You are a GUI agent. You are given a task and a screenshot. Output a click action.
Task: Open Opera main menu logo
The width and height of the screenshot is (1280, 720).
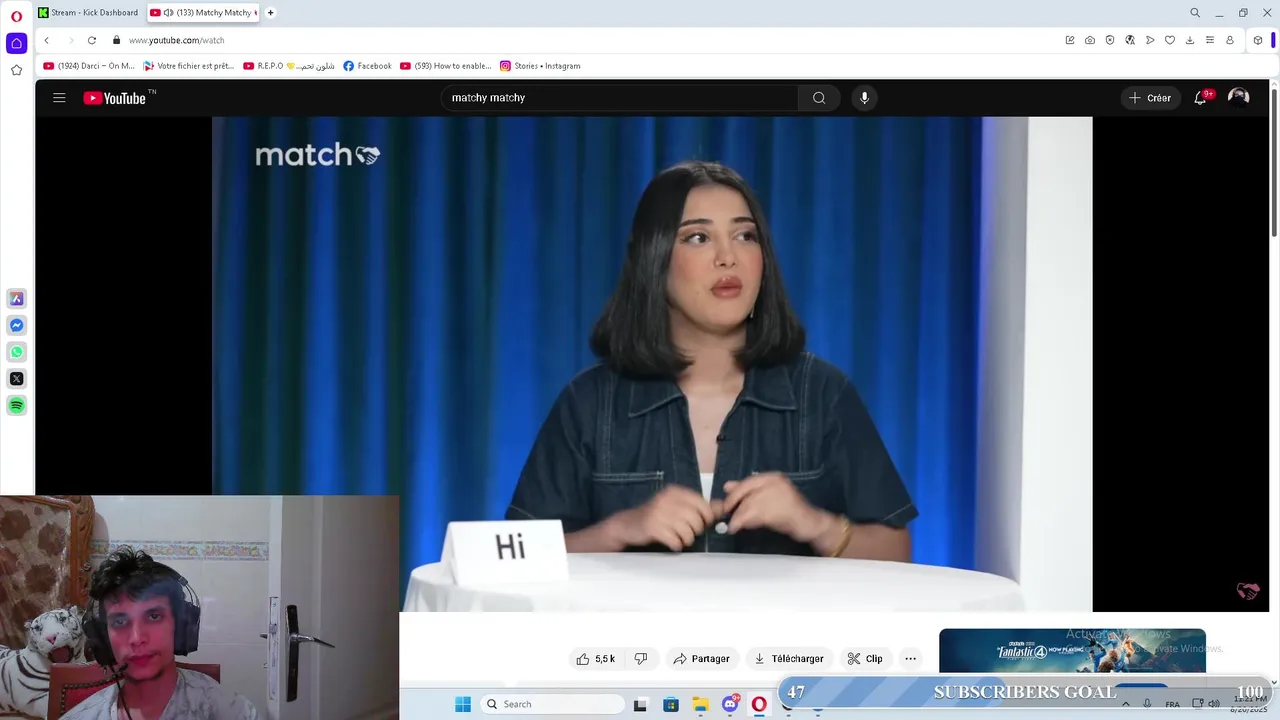point(16,16)
